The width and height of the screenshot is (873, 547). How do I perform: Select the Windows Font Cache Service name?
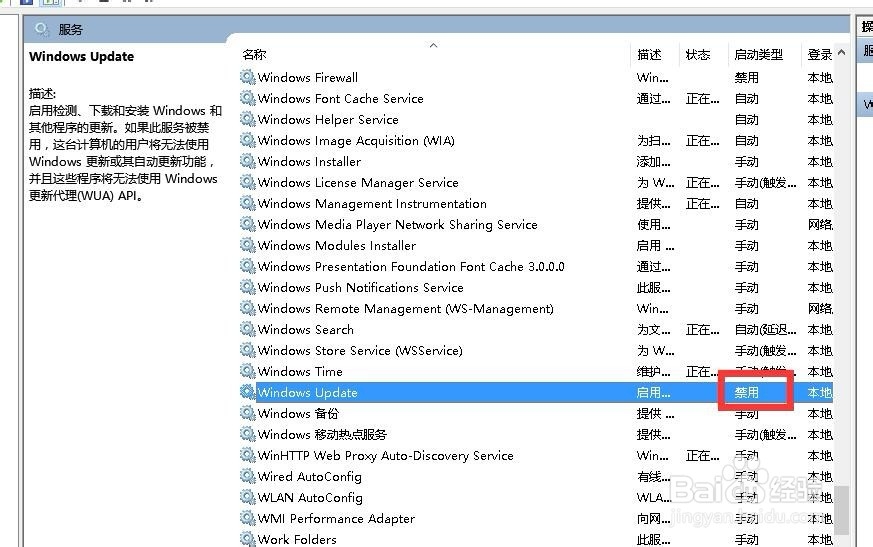(x=341, y=99)
